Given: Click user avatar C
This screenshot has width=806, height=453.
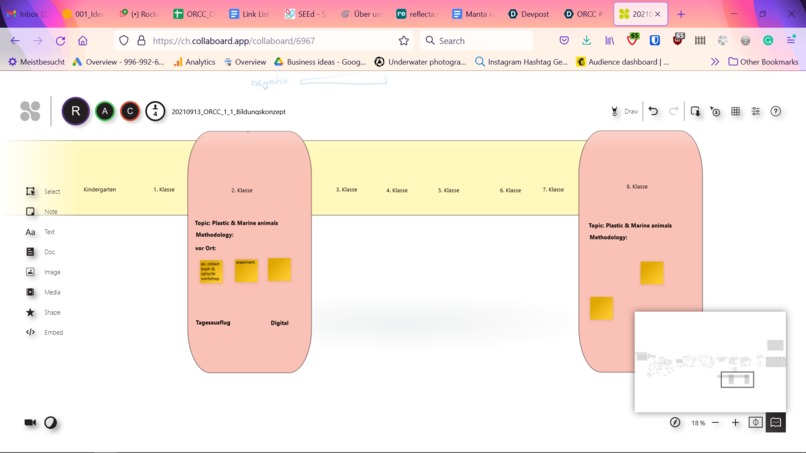Looking at the screenshot, I should point(130,111).
